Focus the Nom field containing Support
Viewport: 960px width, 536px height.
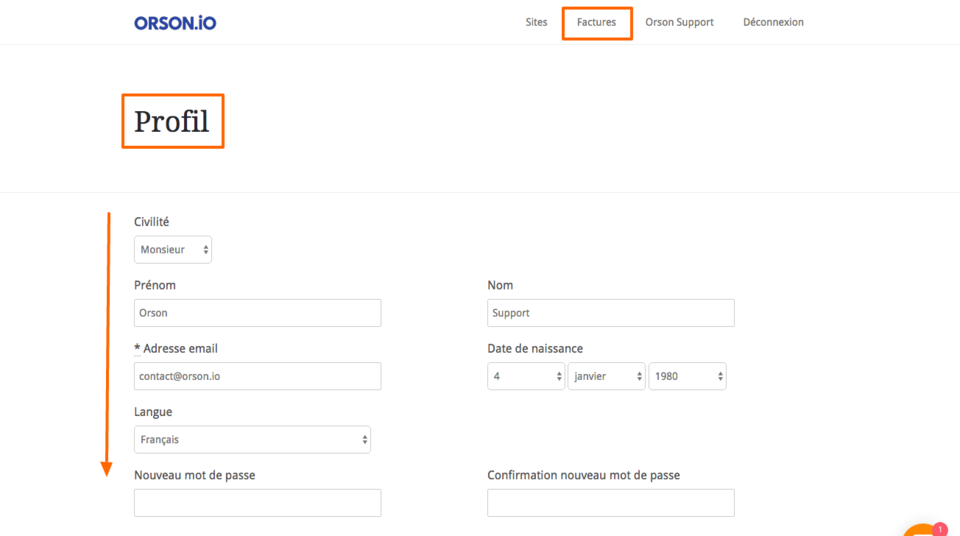tap(610, 313)
